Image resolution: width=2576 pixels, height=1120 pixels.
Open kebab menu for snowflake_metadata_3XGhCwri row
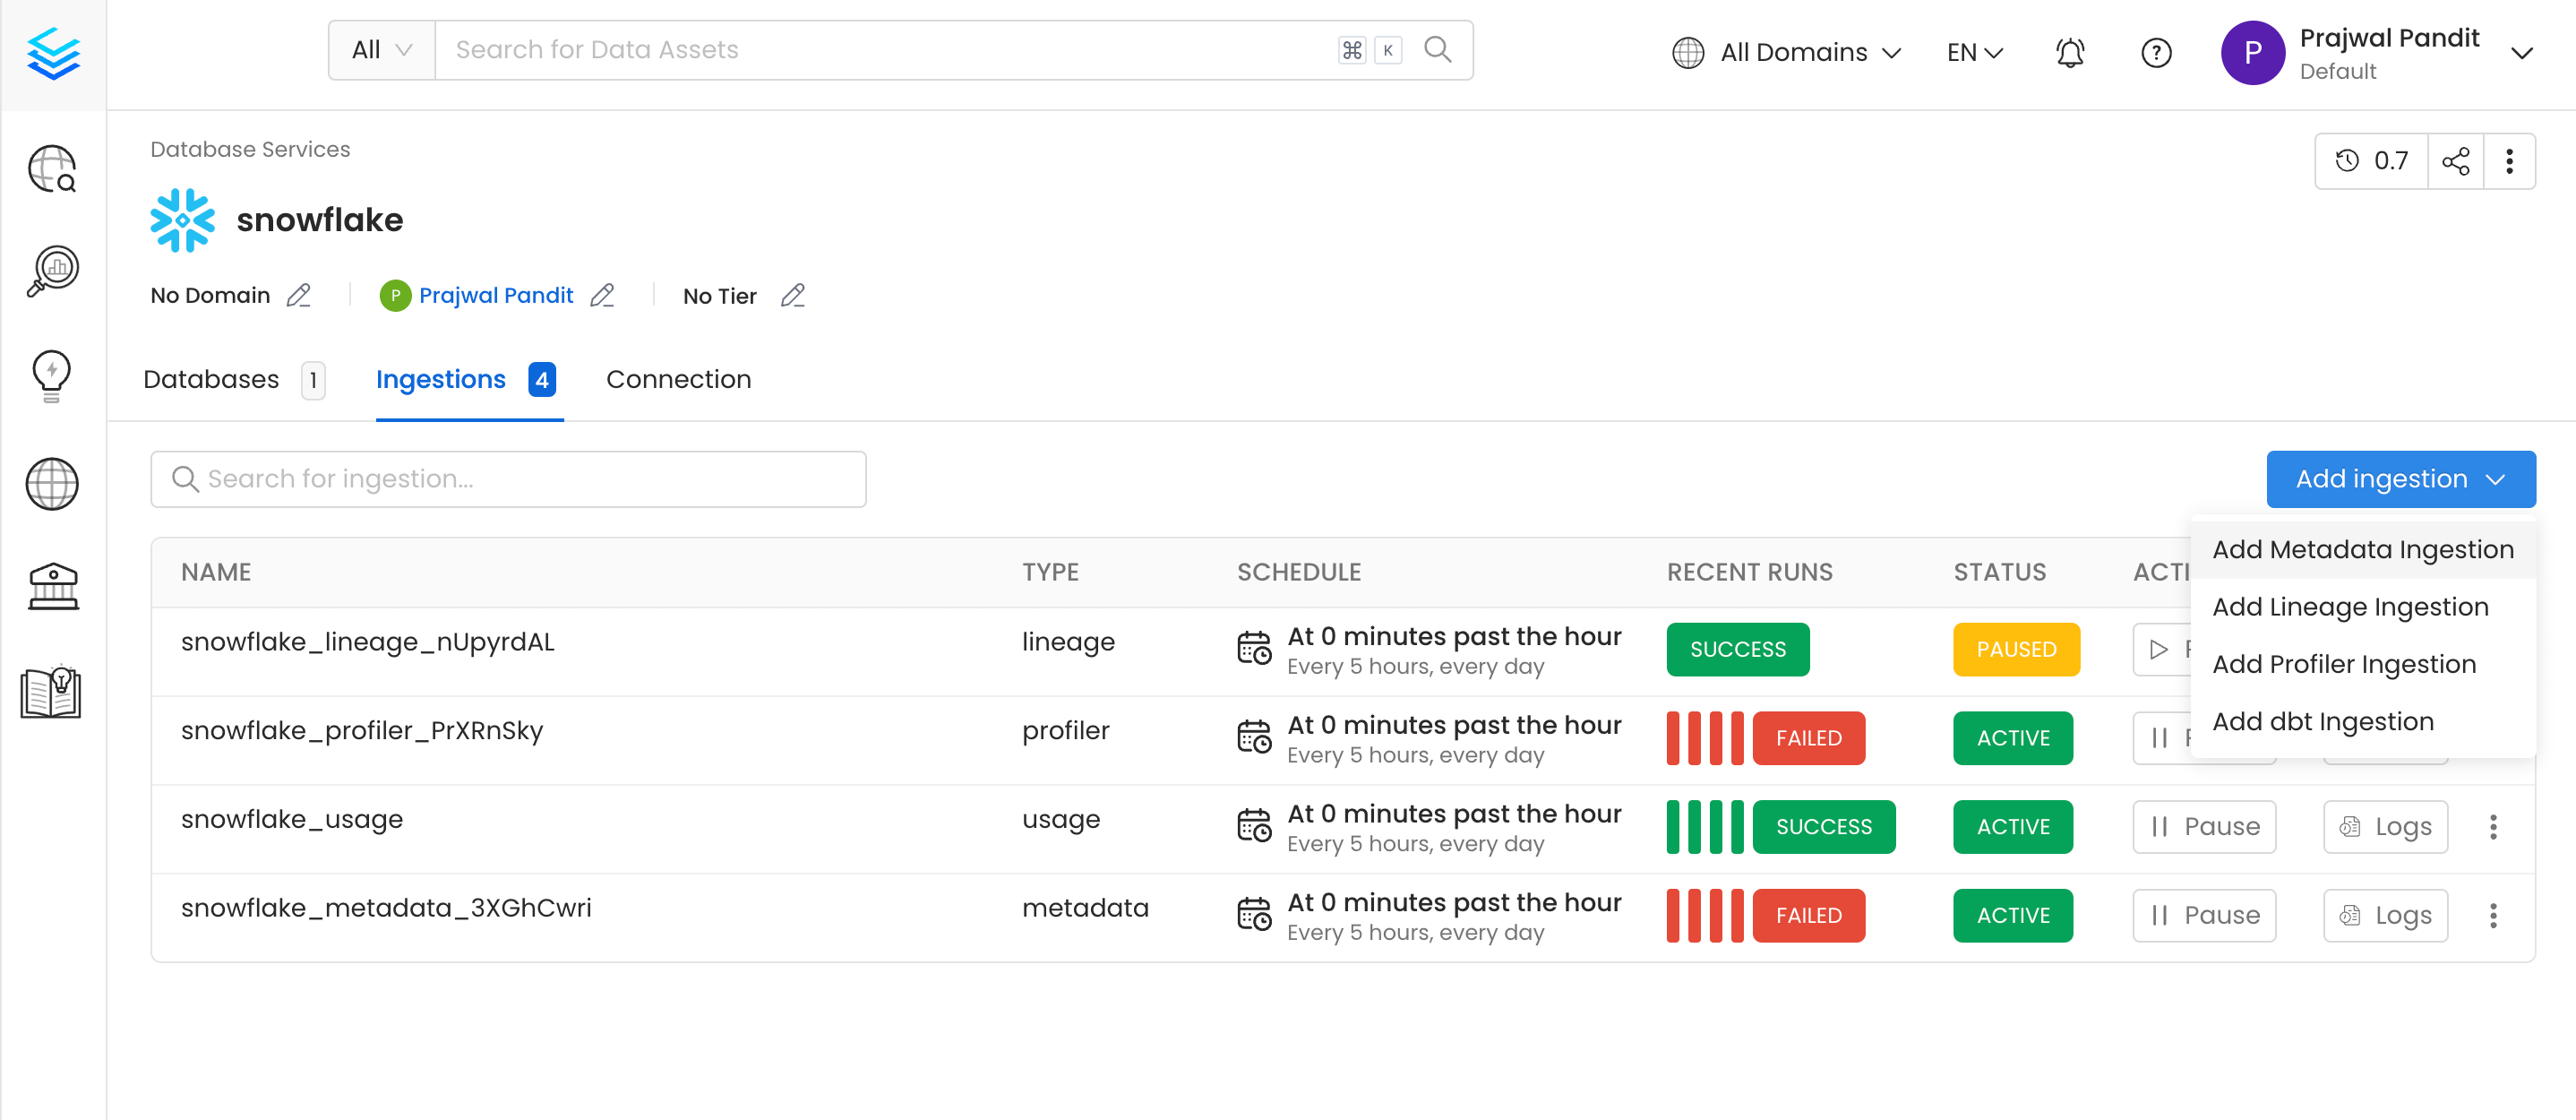(x=2493, y=915)
